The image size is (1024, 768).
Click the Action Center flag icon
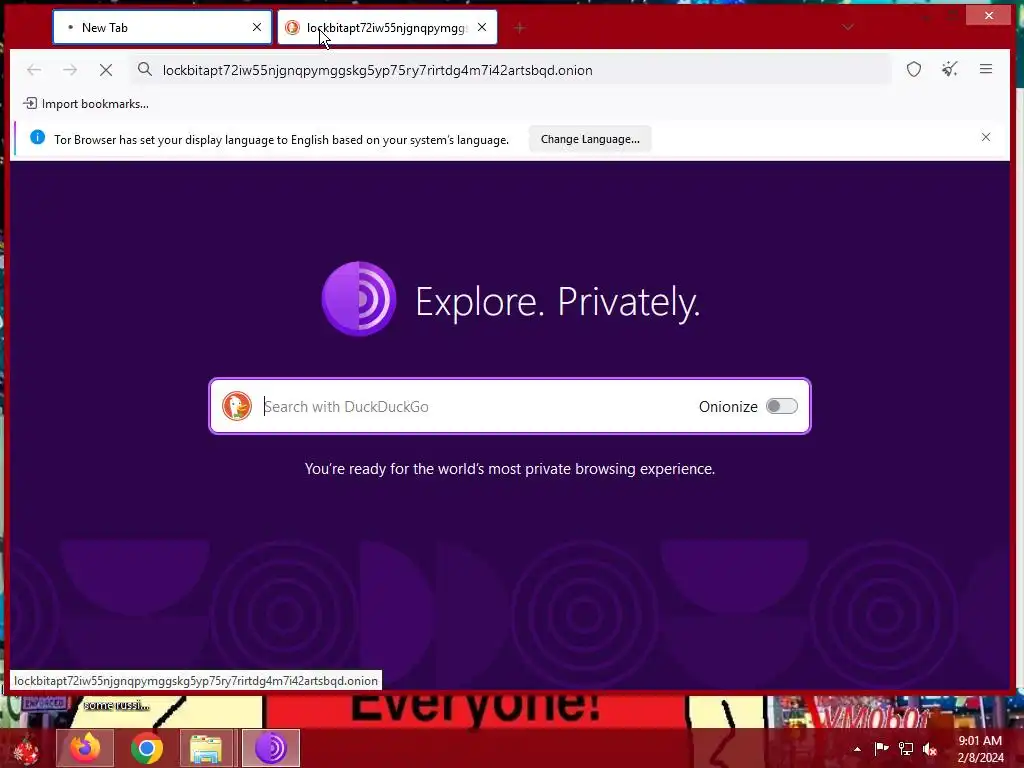click(881, 748)
